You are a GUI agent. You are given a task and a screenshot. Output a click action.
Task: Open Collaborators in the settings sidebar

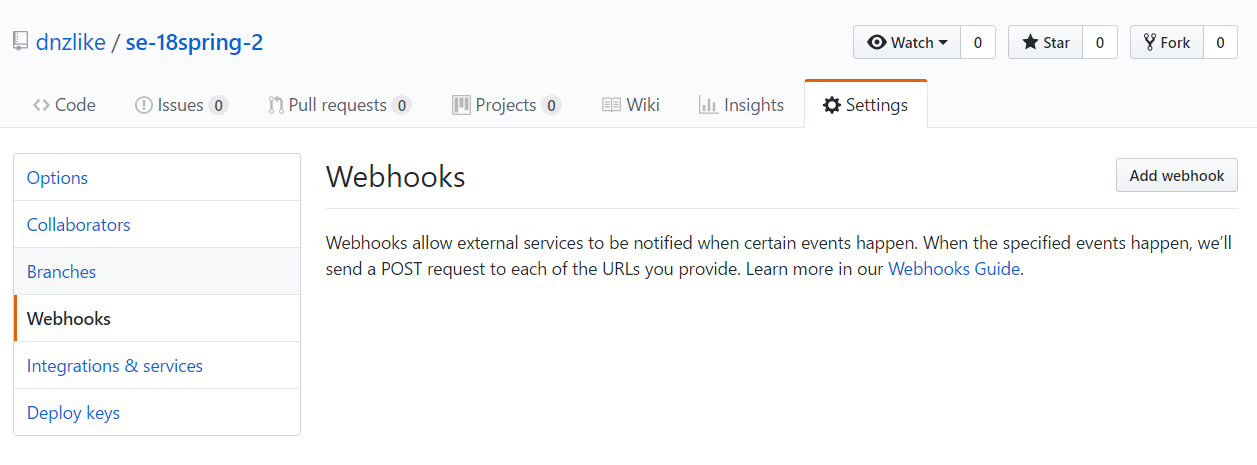157,224
